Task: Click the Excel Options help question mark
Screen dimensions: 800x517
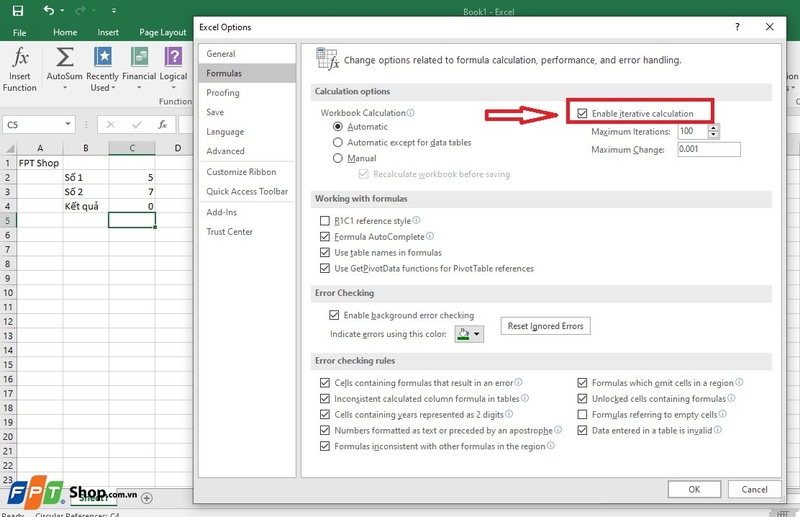Action: 737,27
